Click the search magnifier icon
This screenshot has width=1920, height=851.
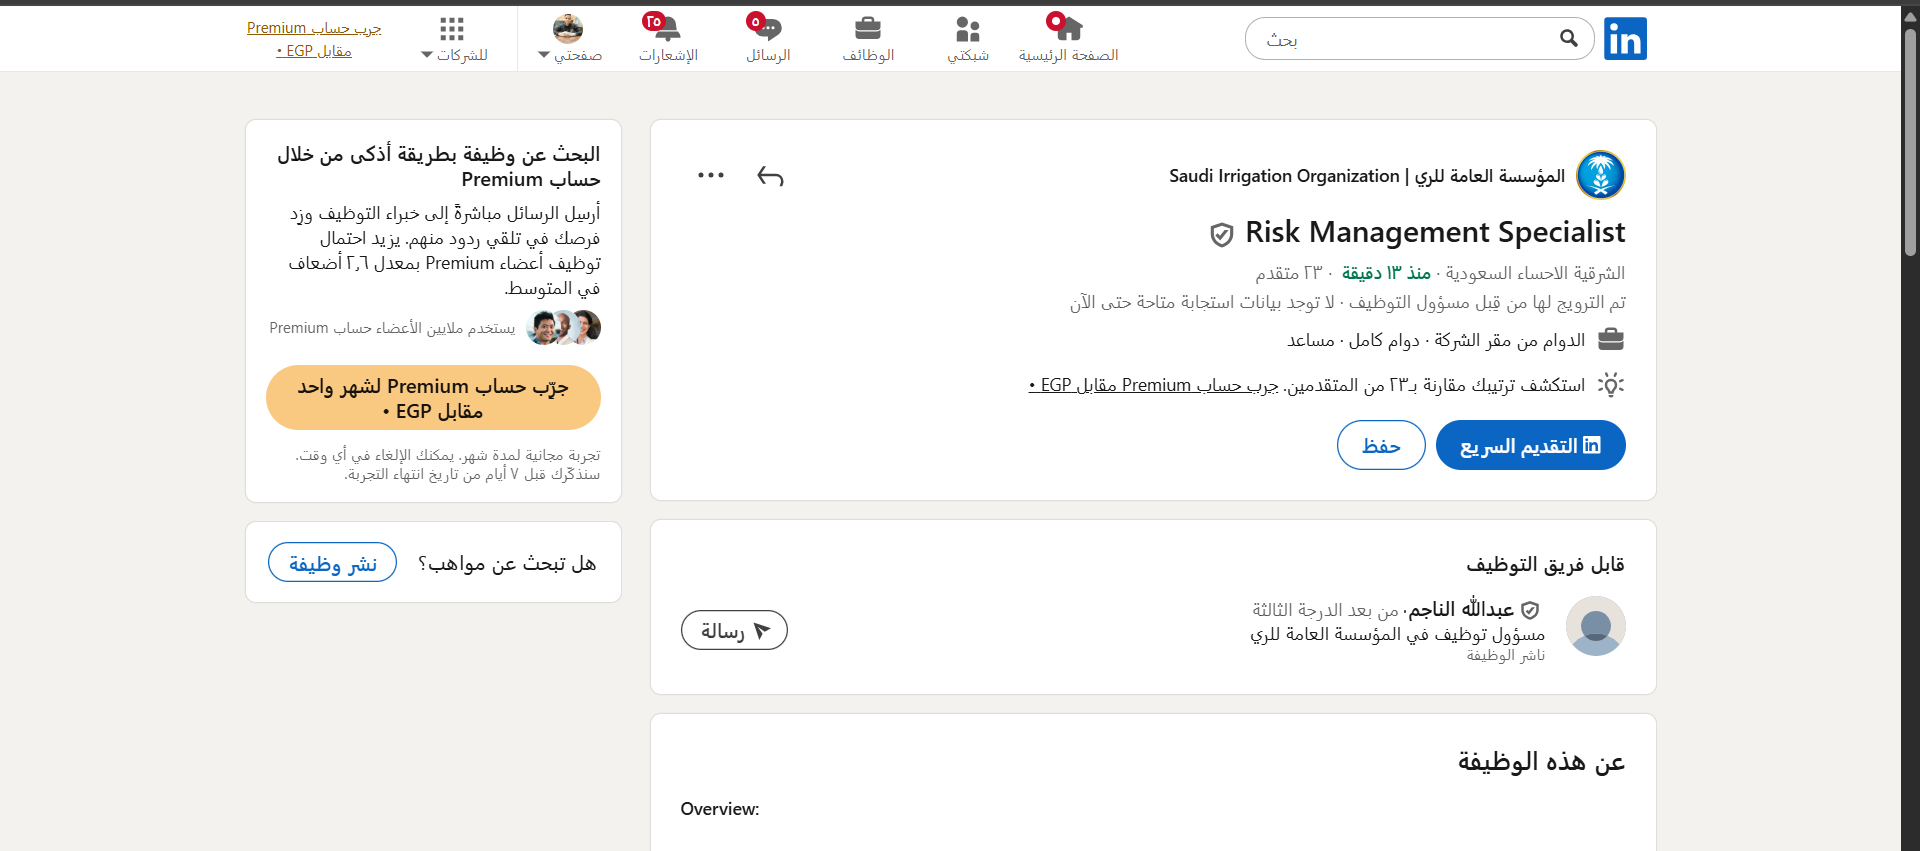point(1568,38)
